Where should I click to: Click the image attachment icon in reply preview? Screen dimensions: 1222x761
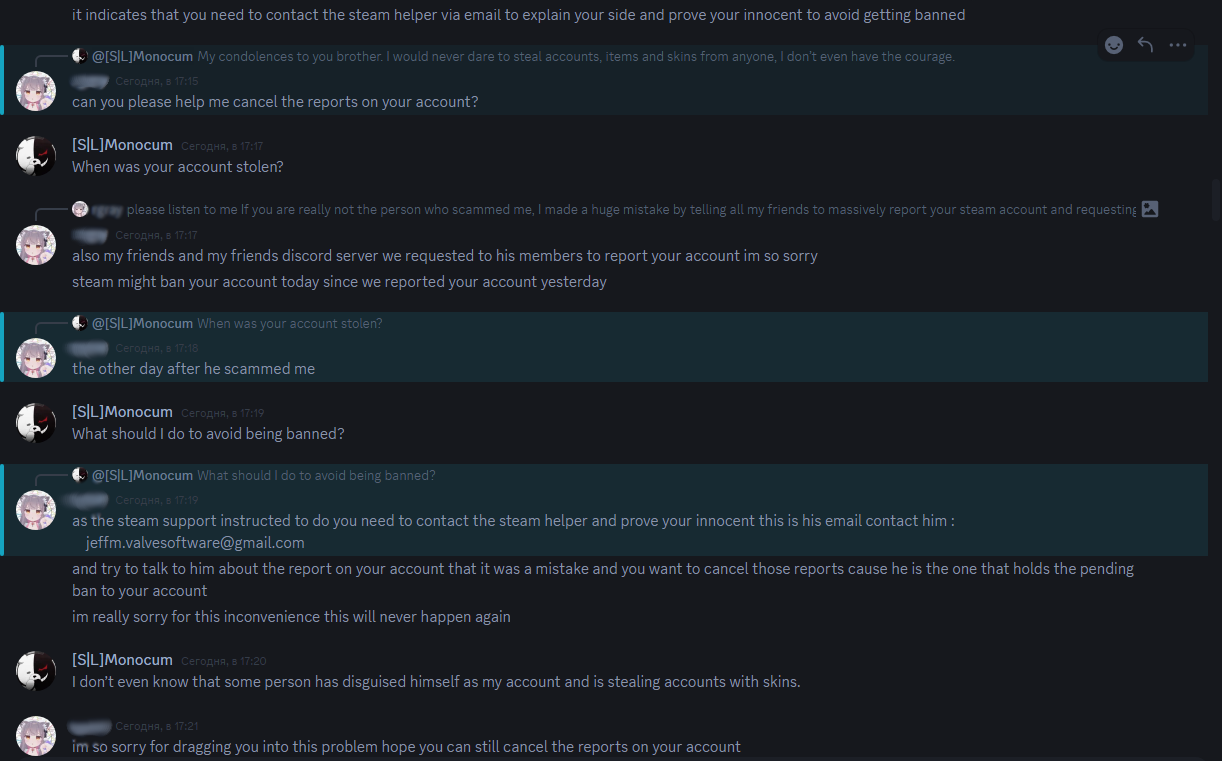point(1150,209)
